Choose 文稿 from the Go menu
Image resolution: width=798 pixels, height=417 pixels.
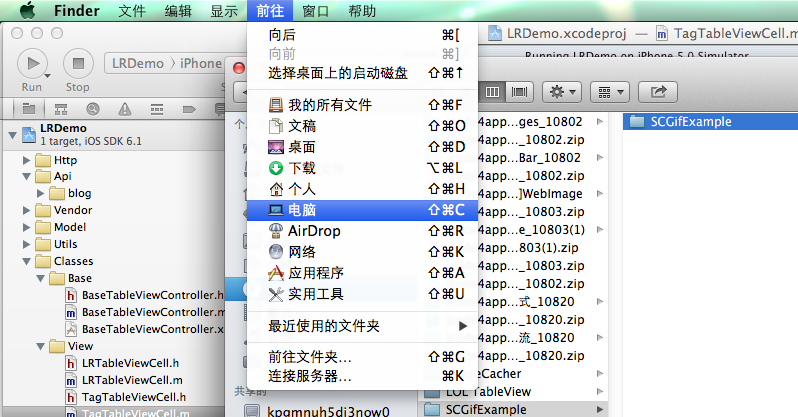[362, 126]
